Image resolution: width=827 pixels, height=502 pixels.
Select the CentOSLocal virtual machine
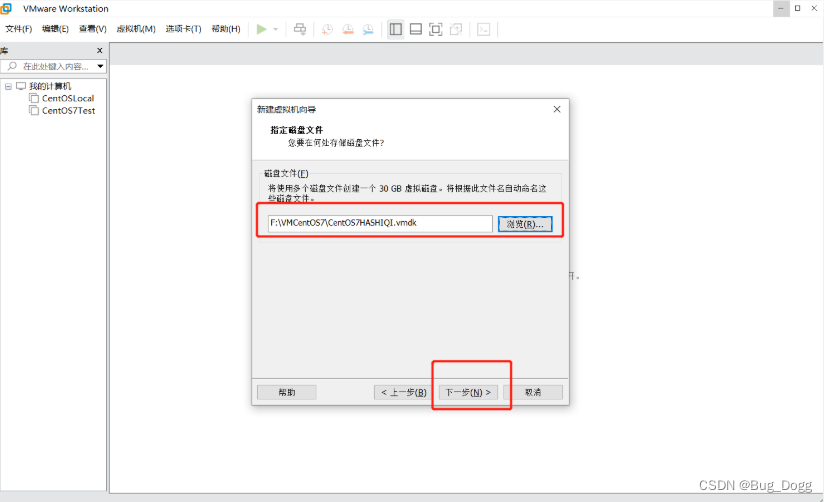point(68,98)
